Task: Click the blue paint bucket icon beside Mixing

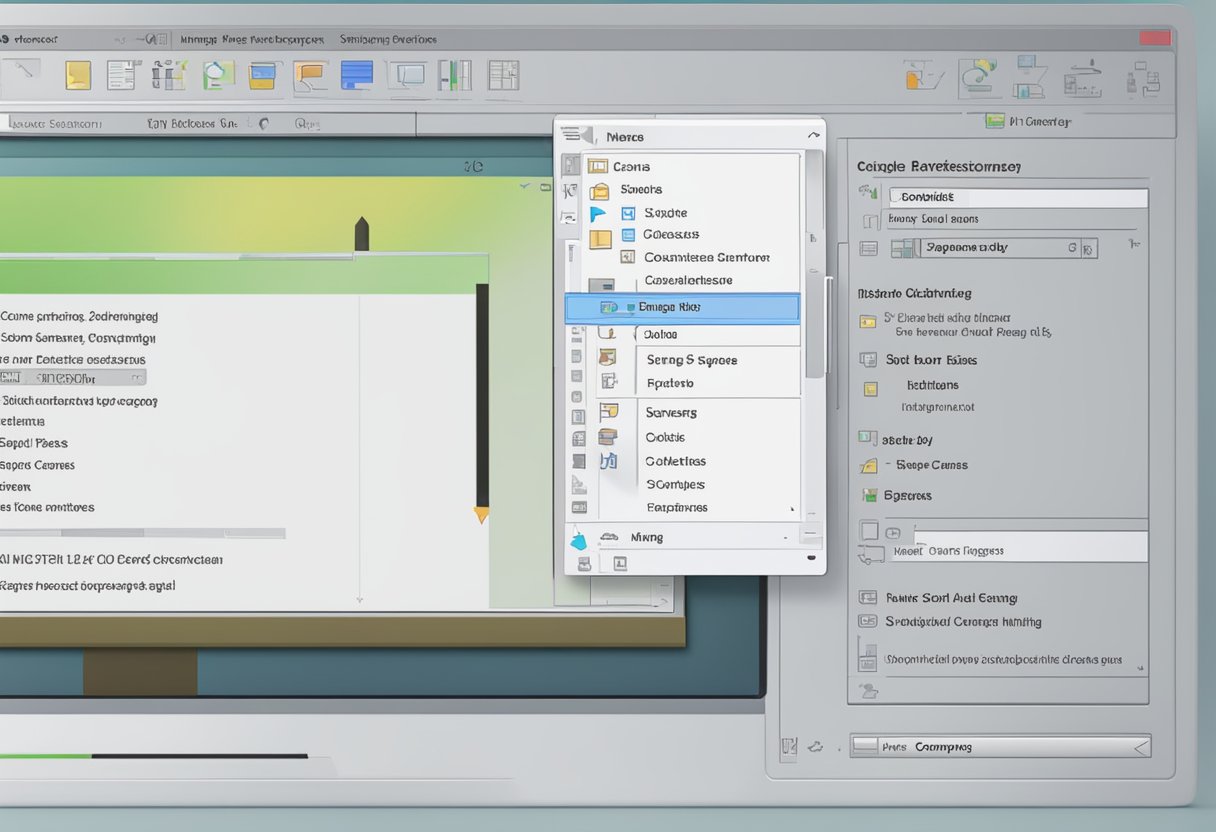Action: (578, 541)
